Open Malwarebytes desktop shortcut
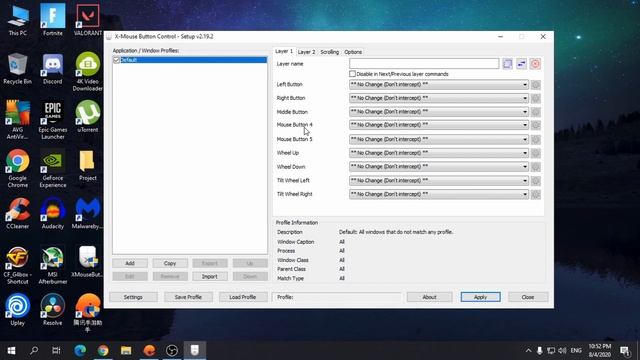 [x=87, y=213]
